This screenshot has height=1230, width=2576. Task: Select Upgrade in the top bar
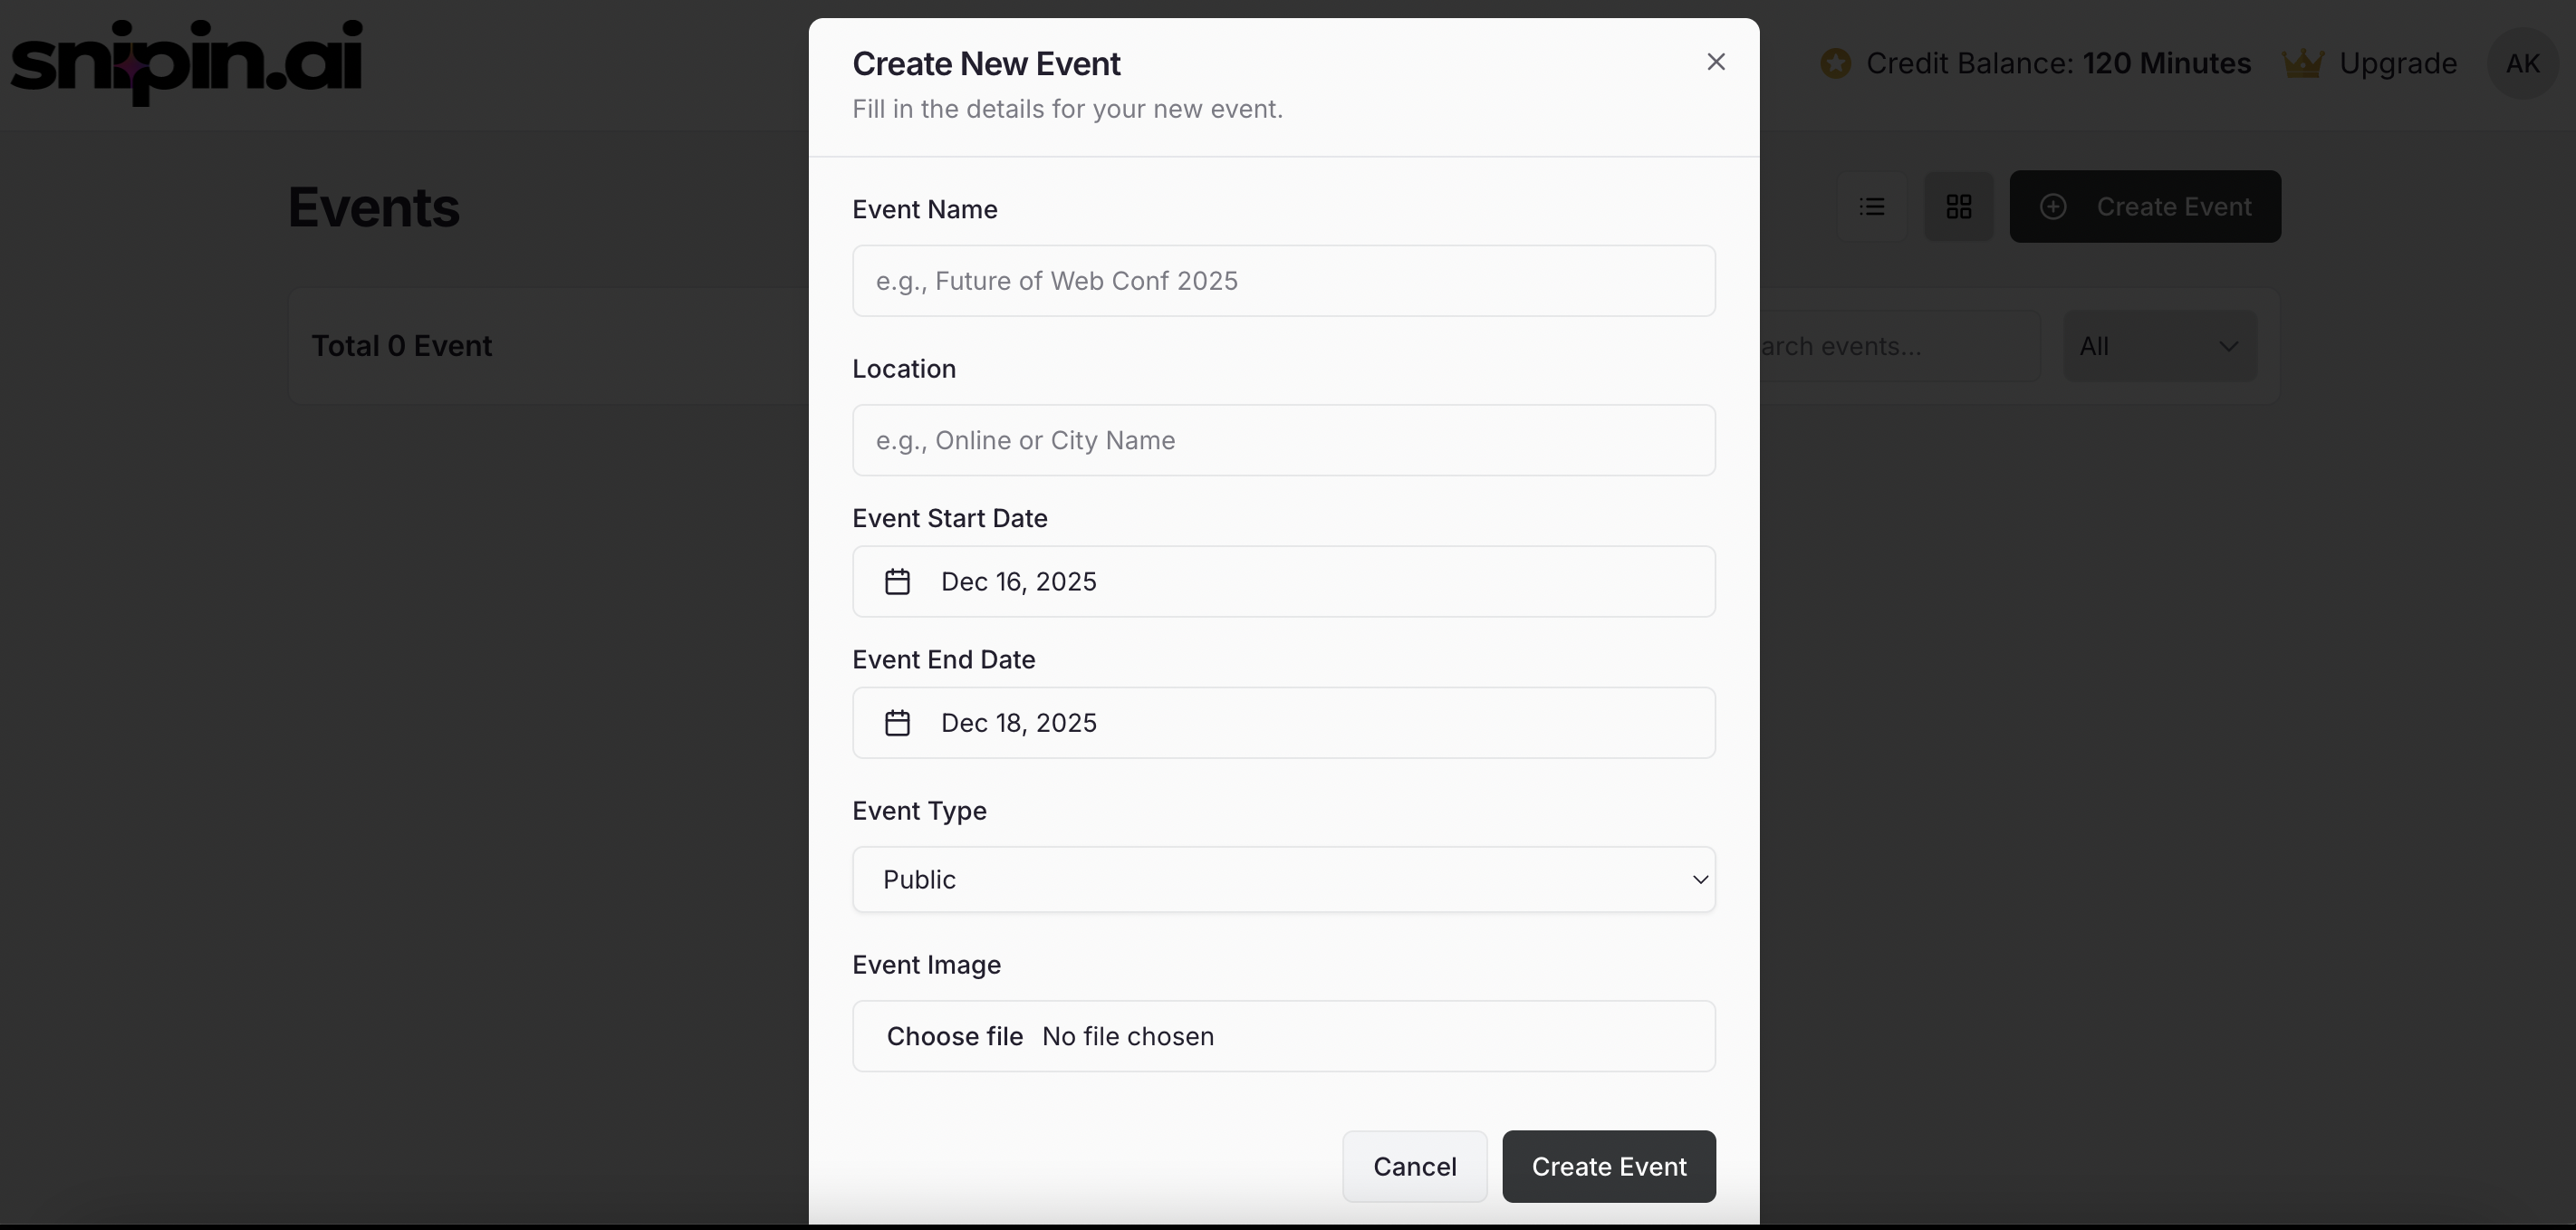pyautogui.click(x=2397, y=62)
